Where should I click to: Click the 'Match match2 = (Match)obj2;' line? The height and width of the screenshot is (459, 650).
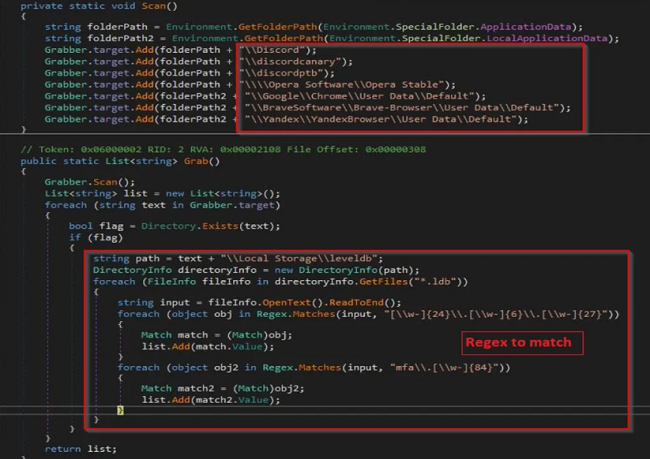pos(223,389)
